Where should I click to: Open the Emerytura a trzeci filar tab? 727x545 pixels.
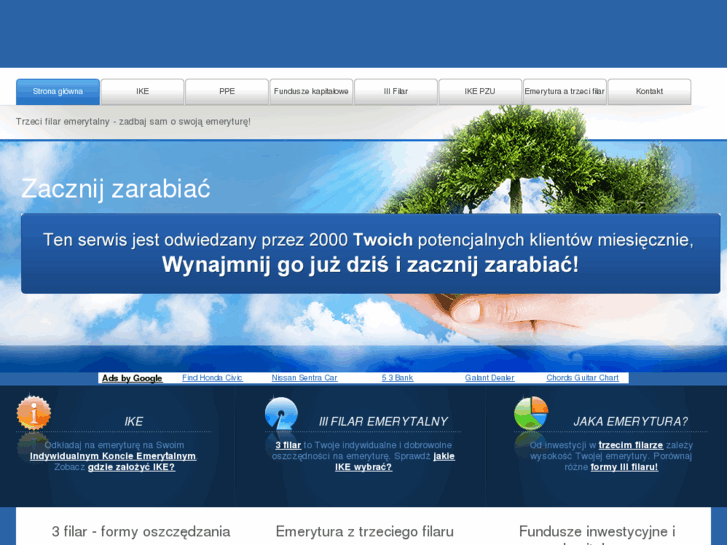click(564, 92)
